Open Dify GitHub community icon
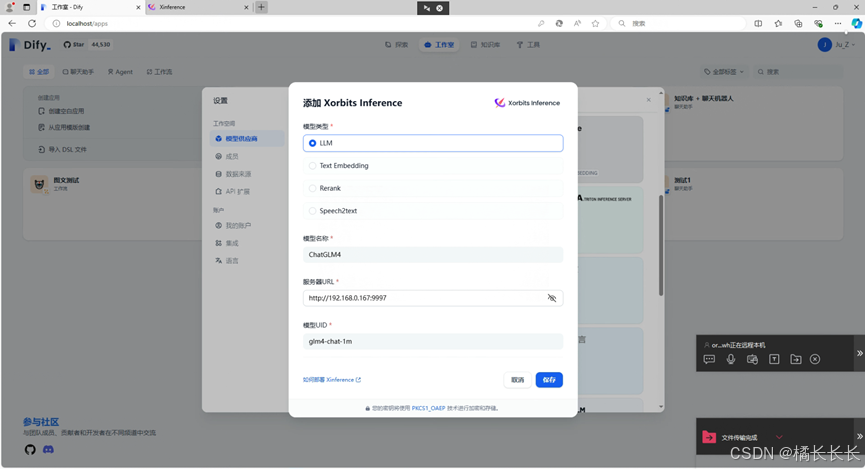Image resolution: width=865 pixels, height=469 pixels. 30,450
